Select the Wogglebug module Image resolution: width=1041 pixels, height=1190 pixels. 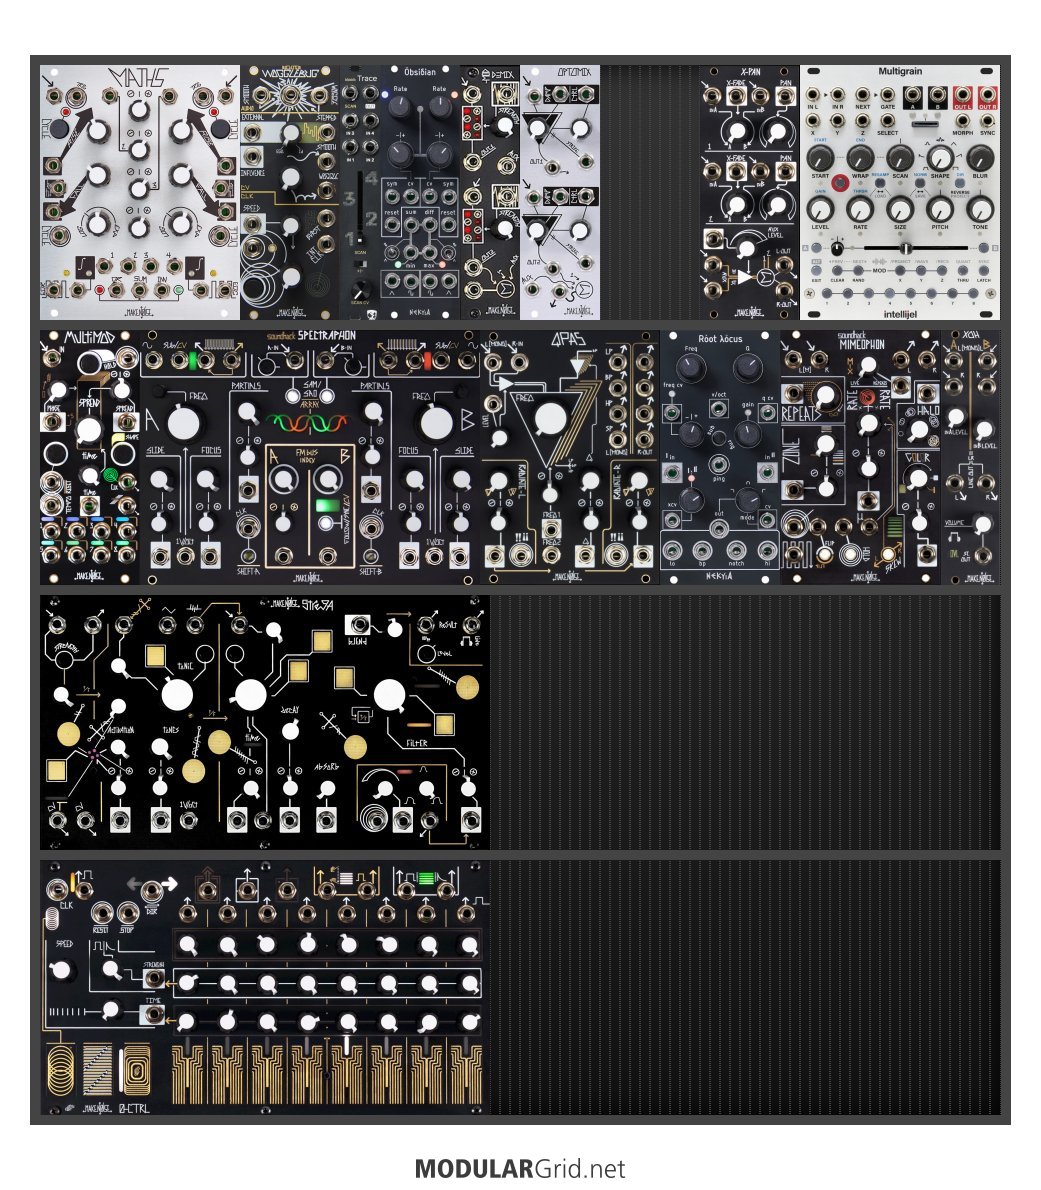coord(289,192)
